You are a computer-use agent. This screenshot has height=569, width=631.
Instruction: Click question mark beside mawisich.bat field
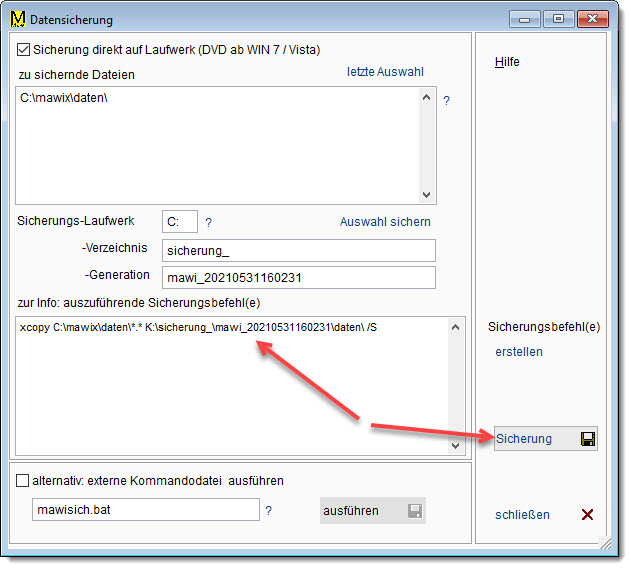pyautogui.click(x=269, y=511)
